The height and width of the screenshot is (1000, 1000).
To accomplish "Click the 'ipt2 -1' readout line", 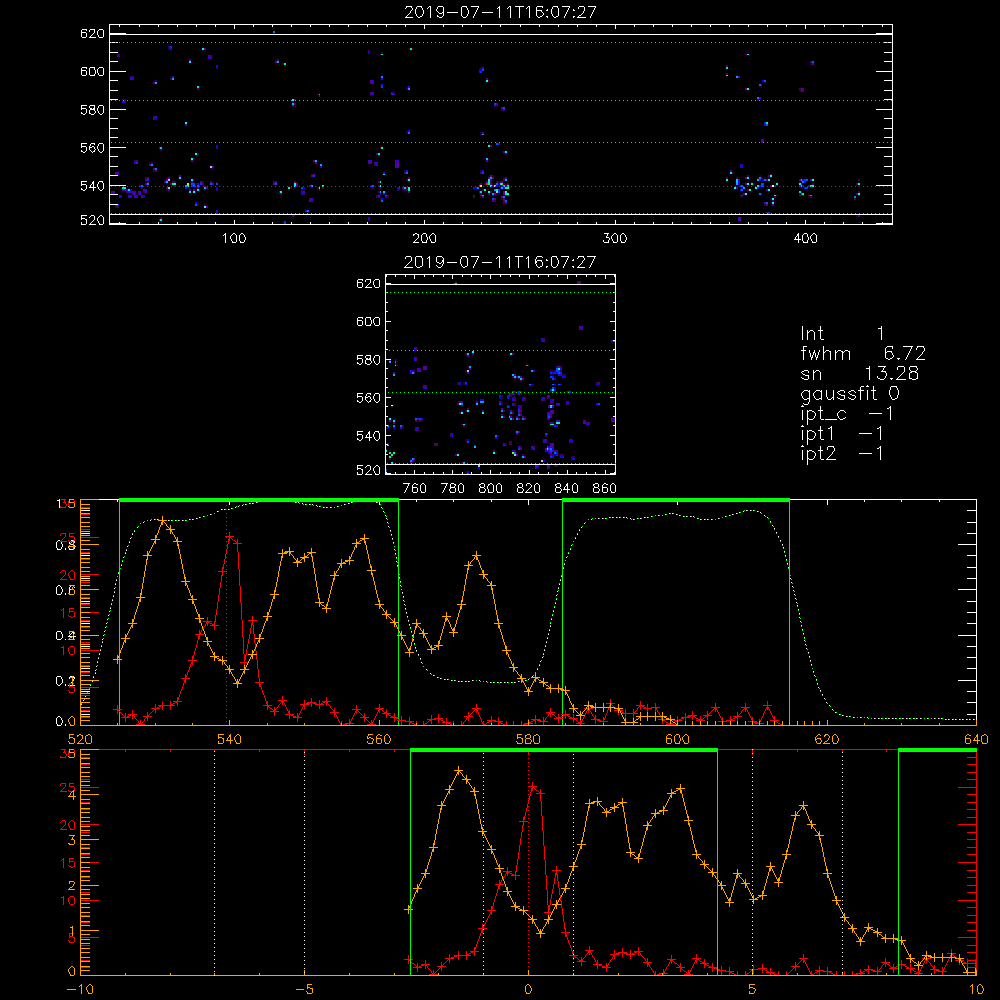I will (842, 454).
